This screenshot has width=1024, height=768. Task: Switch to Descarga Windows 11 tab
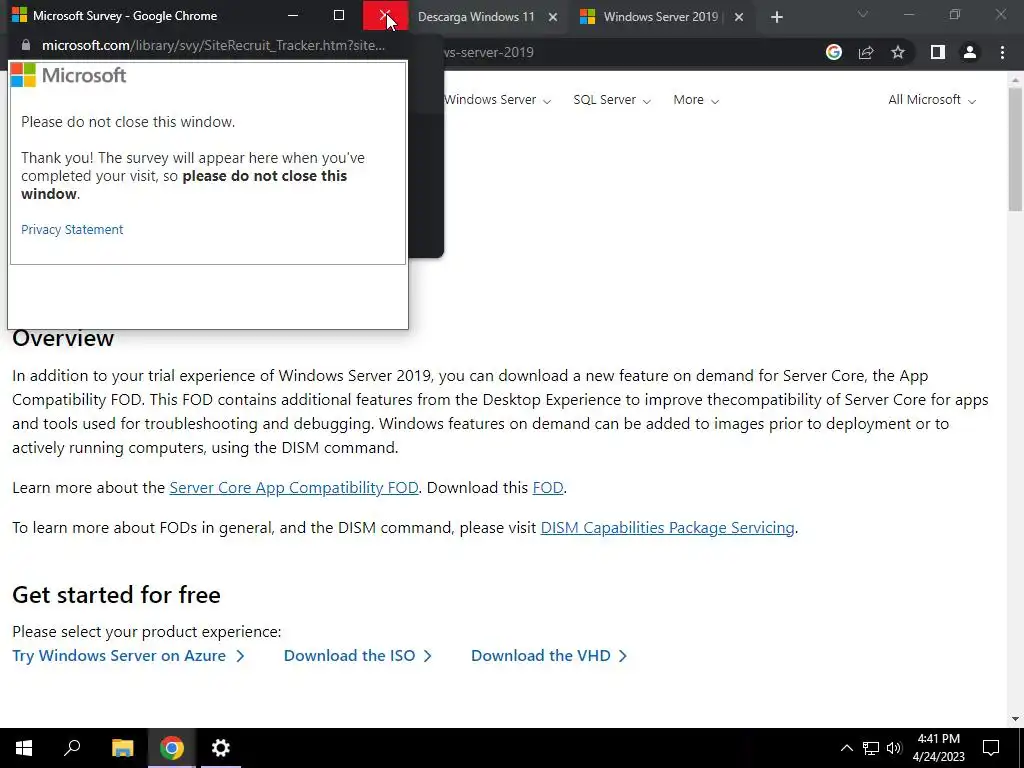point(476,17)
